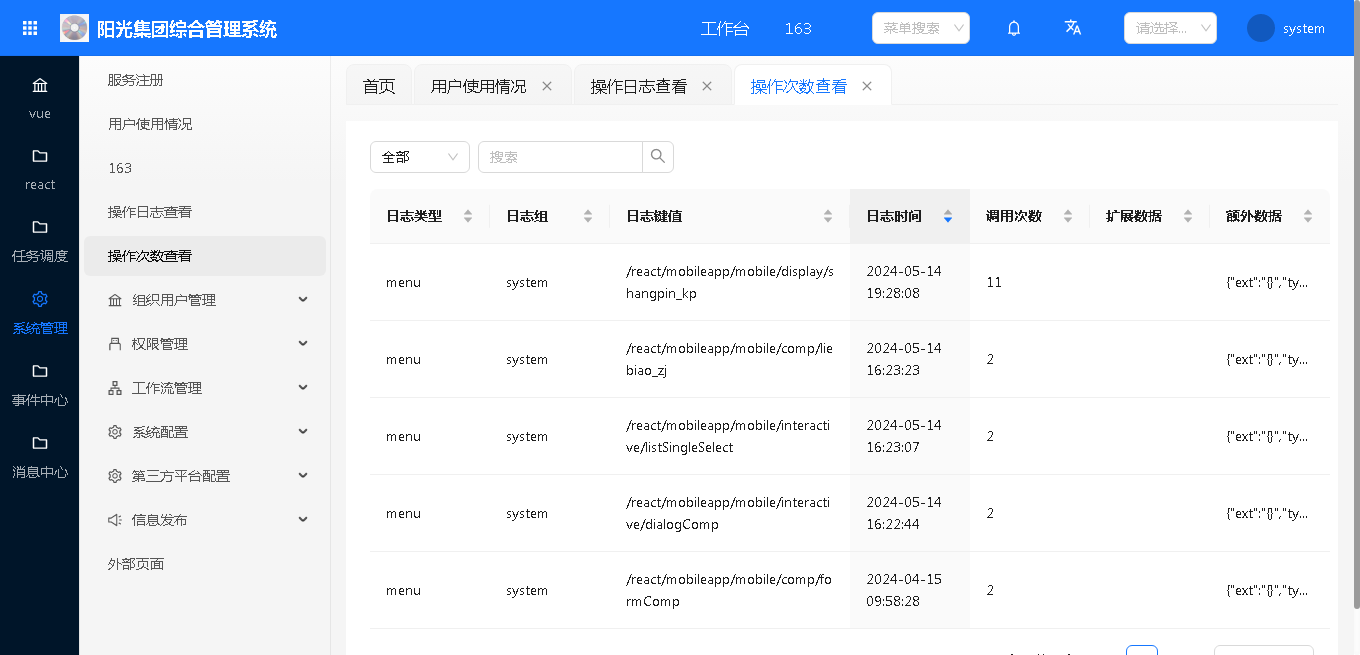Viewport: 1360px width, 655px height.
Task: Expand 系统配置 submenu
Action: 205,432
